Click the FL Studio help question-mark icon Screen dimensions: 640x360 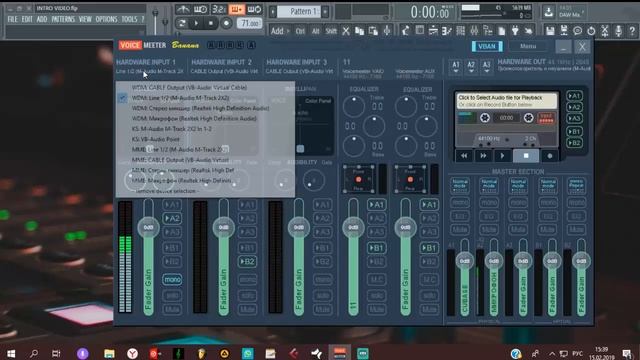click(x=632, y=31)
